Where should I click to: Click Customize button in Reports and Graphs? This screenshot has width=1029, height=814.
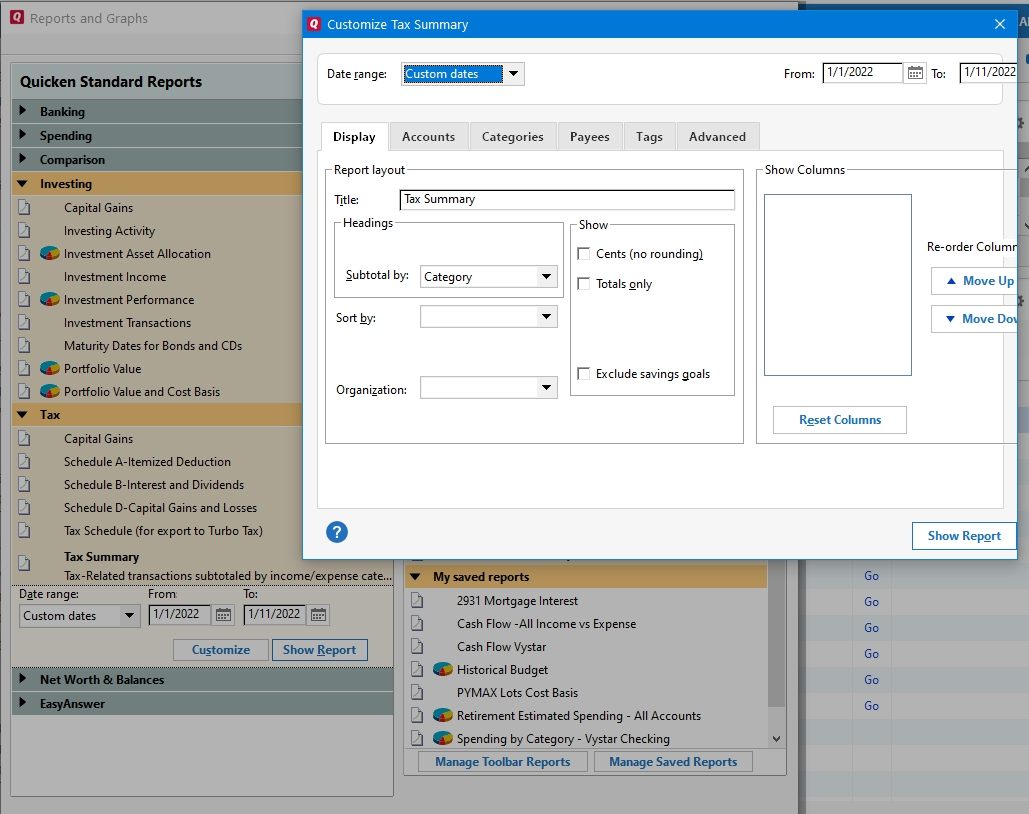220,650
